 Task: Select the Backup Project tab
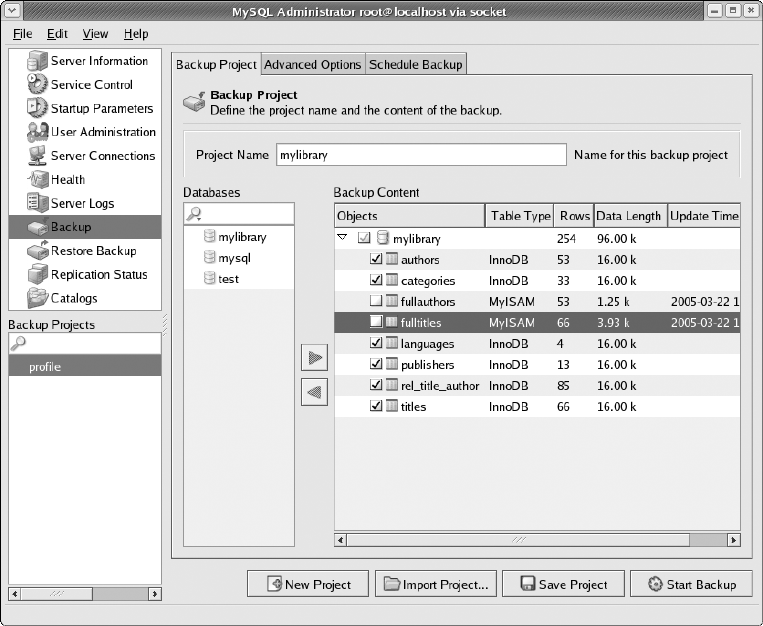[x=216, y=65]
